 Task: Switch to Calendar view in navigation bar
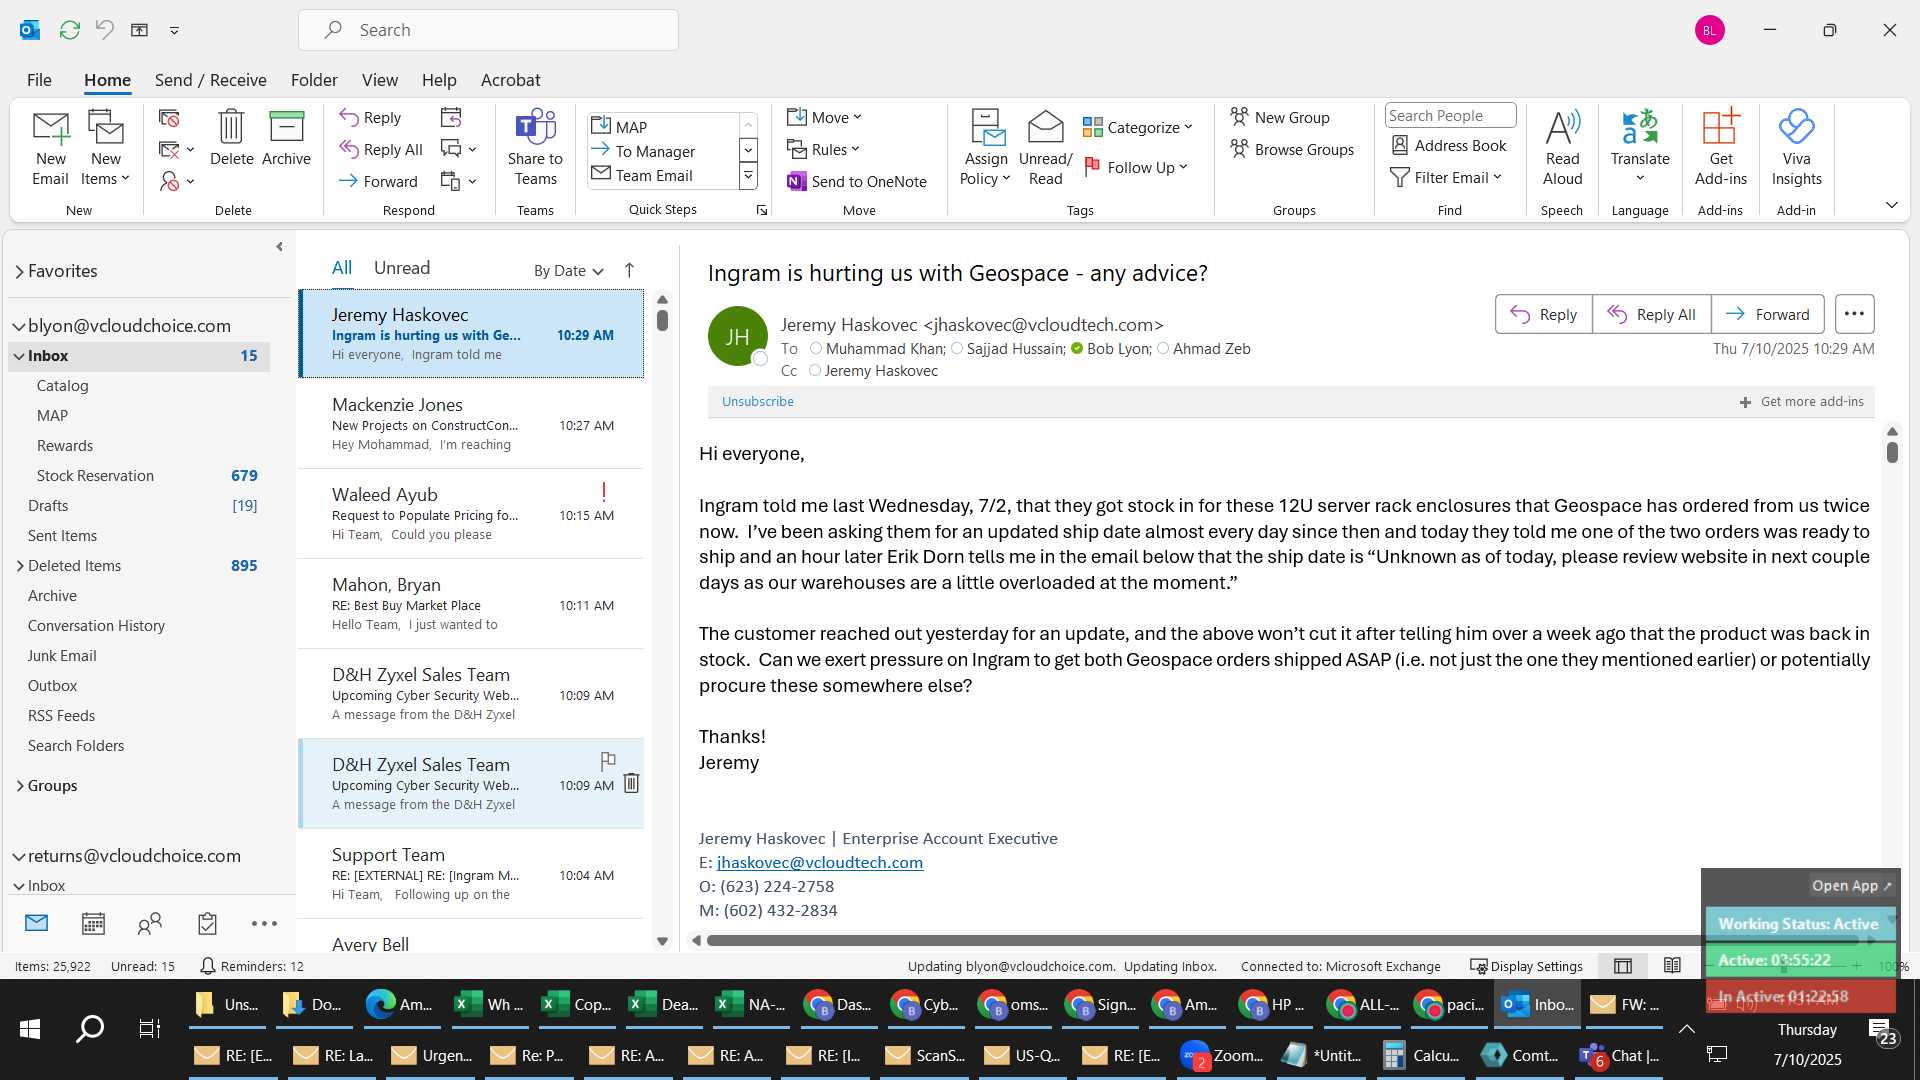pos(93,923)
